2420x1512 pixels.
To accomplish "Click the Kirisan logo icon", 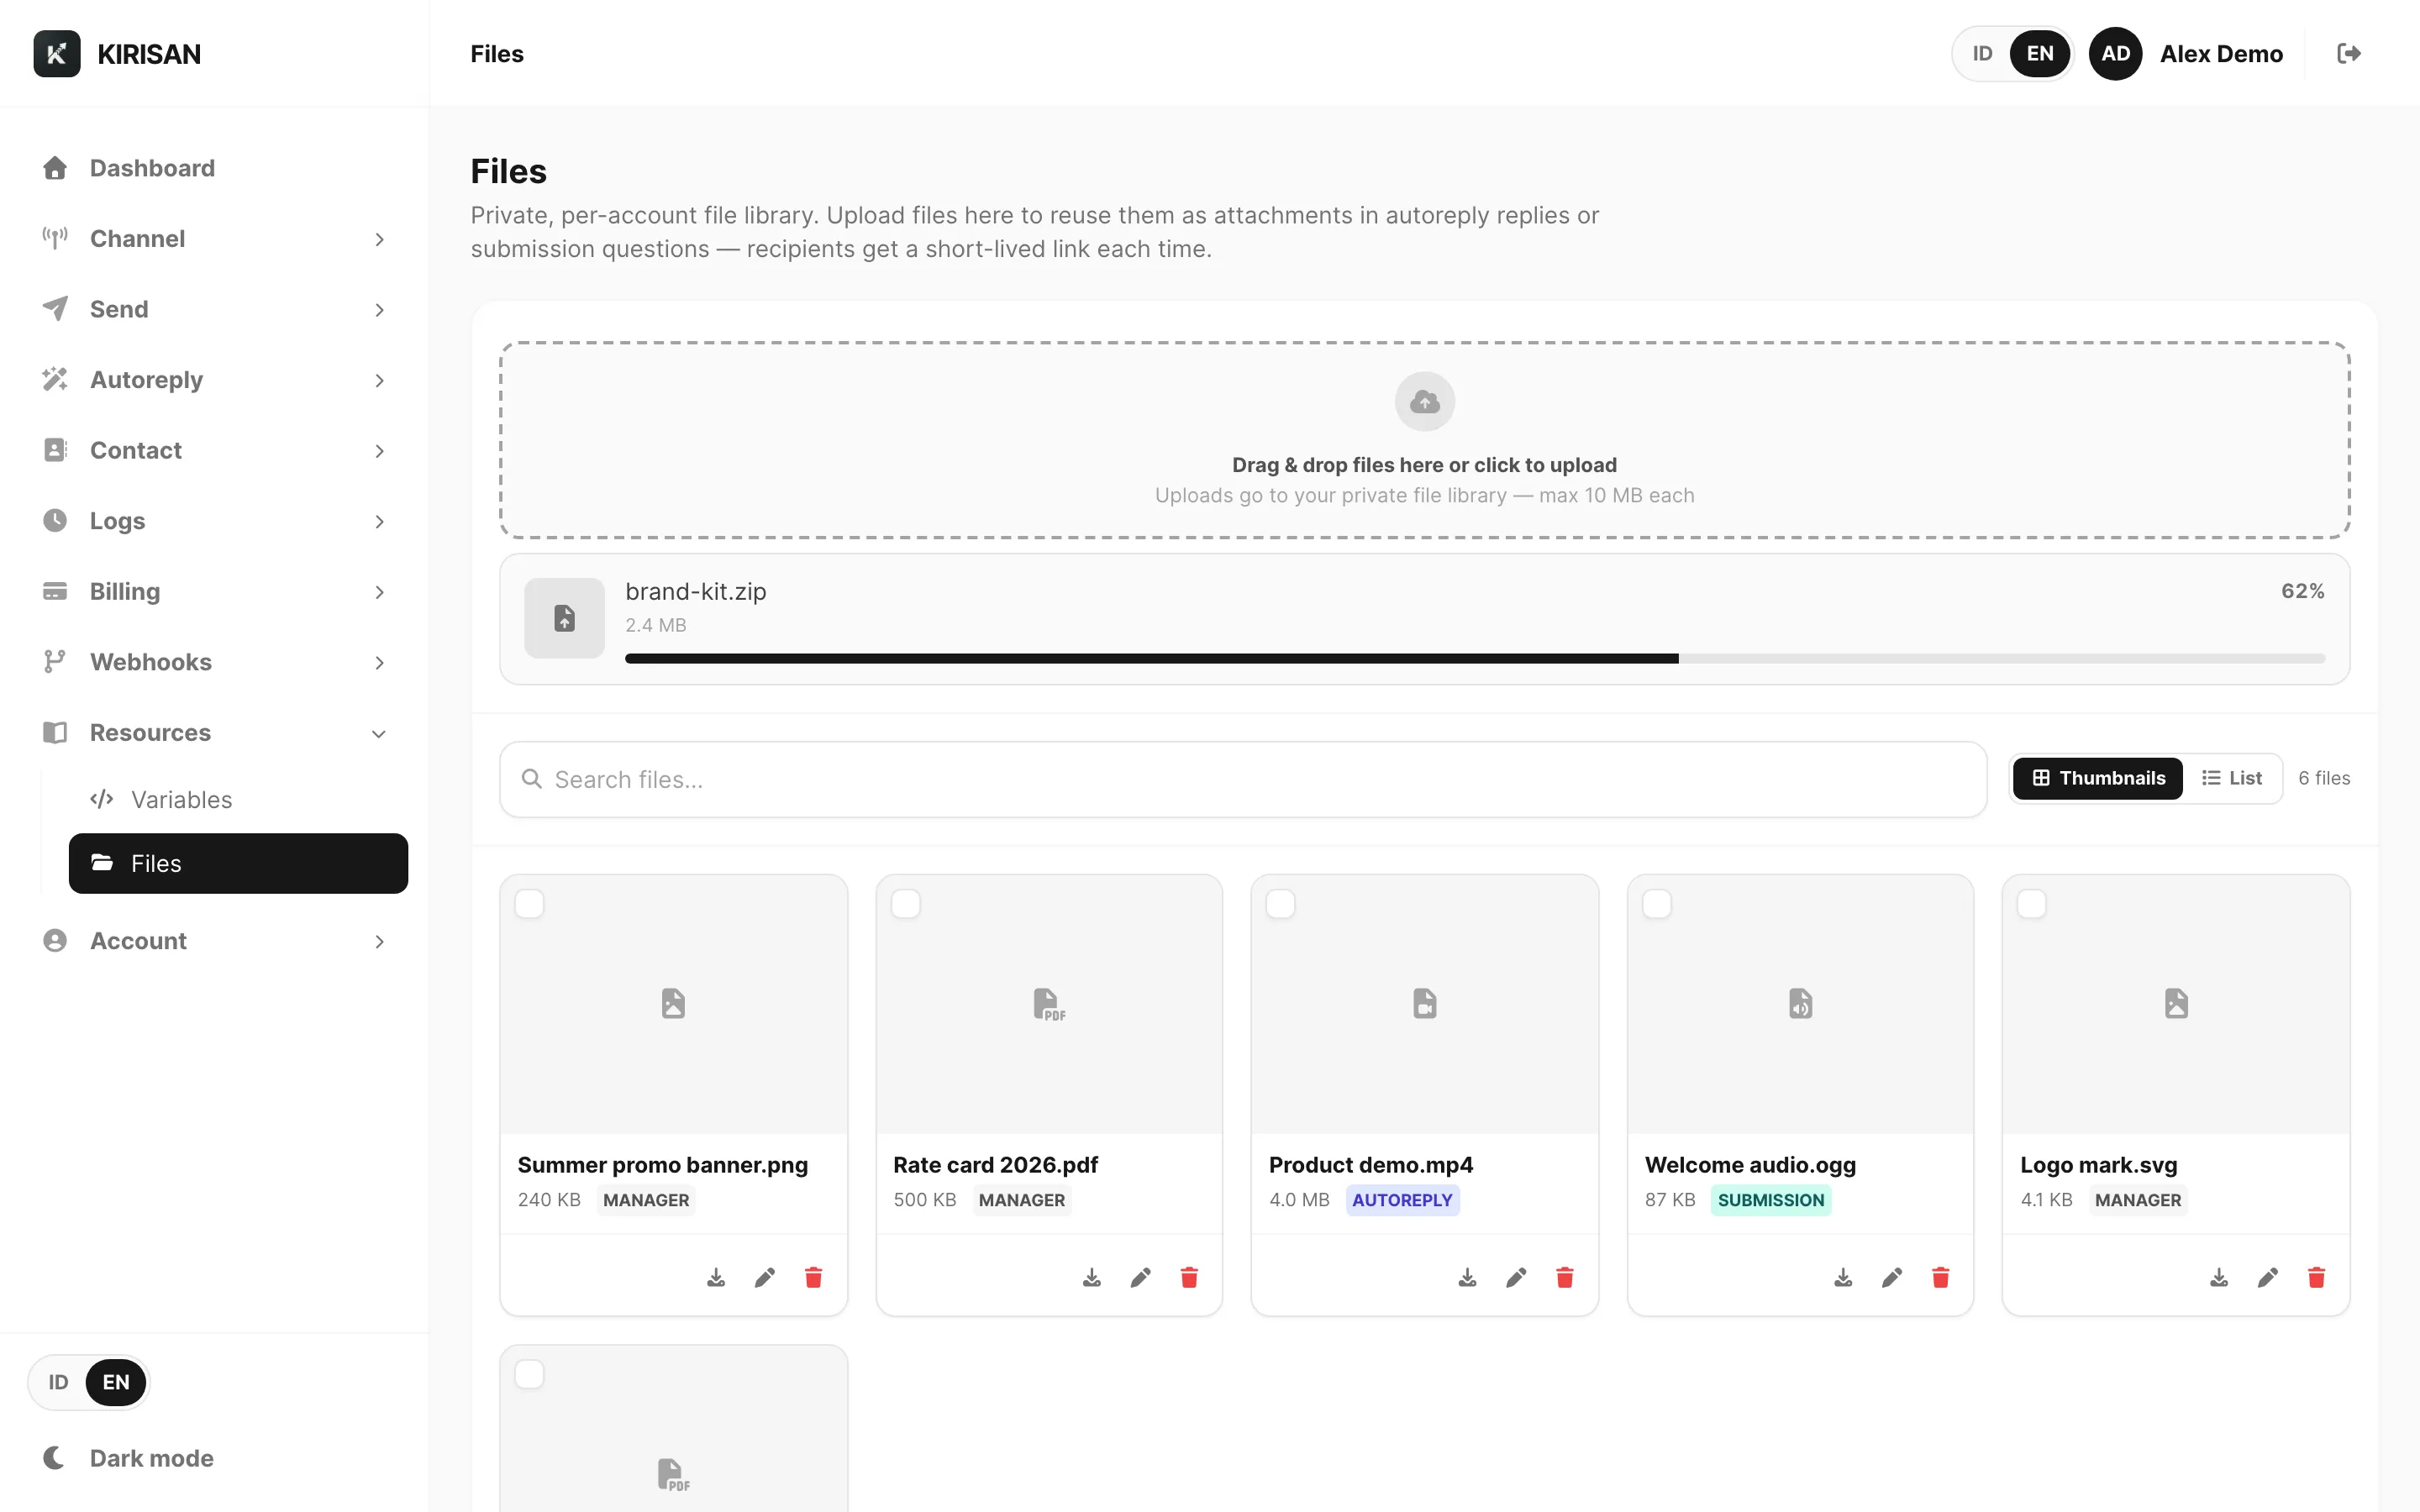I will 57,54.
